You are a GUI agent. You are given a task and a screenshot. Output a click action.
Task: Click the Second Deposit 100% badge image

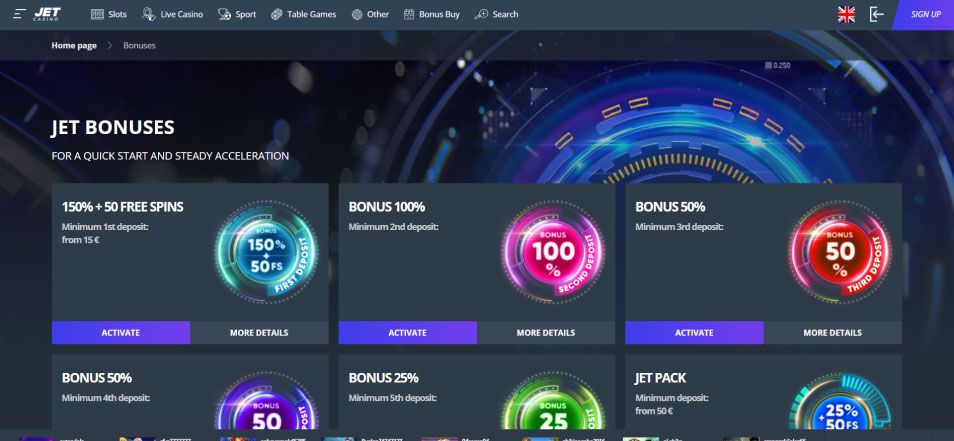(x=553, y=252)
